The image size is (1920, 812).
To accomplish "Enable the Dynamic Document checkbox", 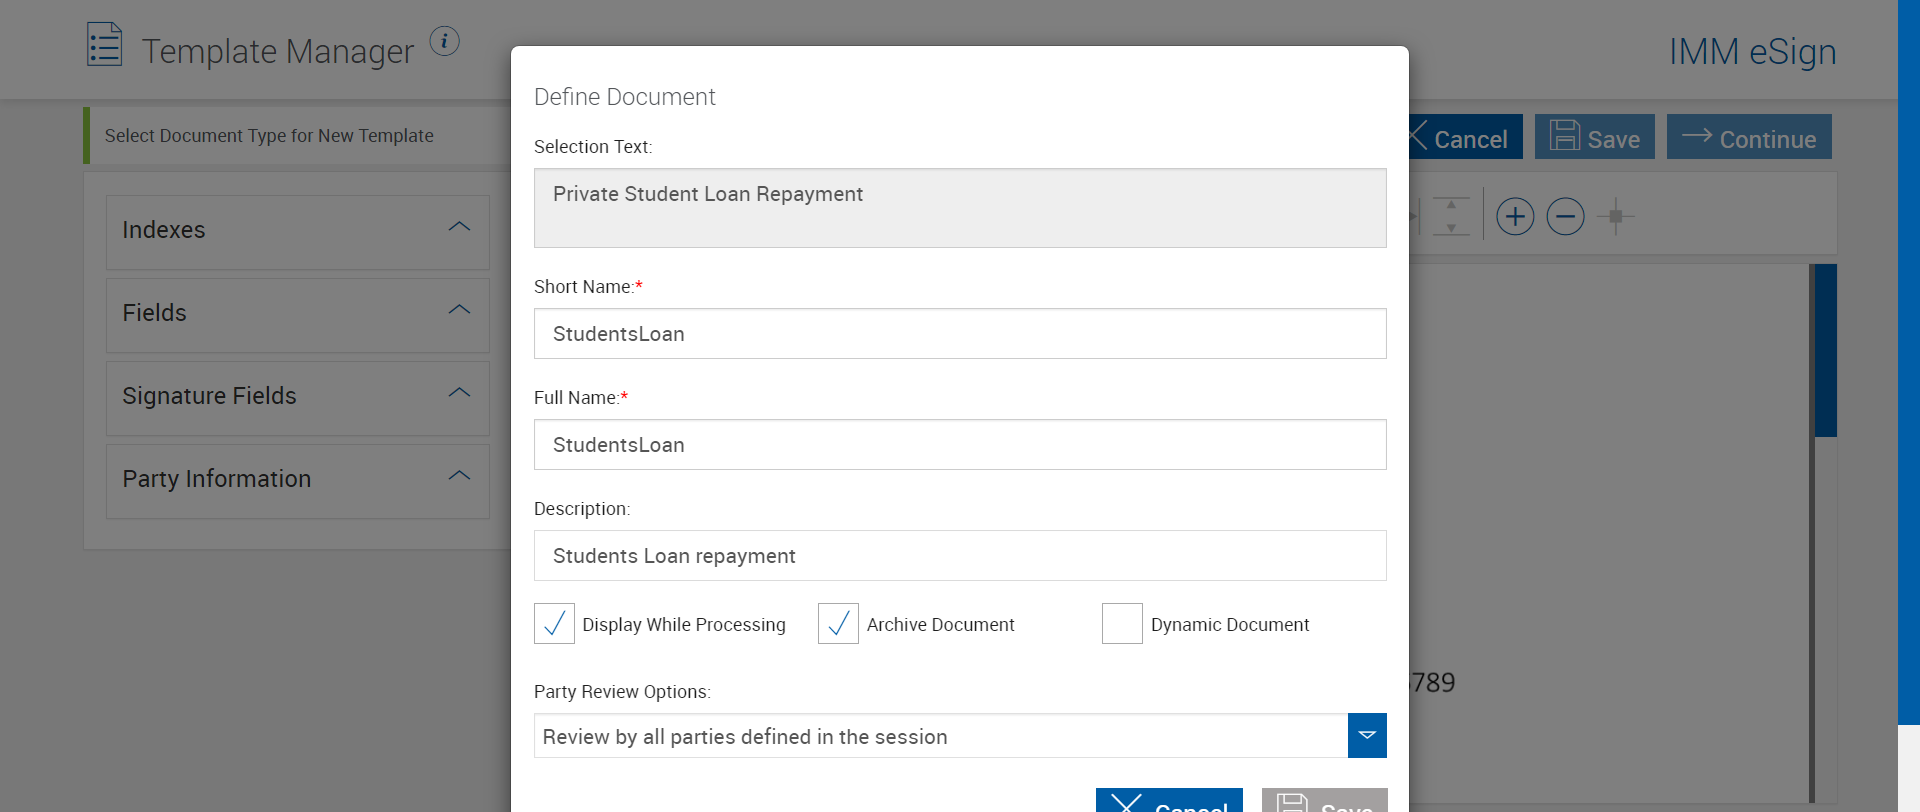I will (1122, 624).
